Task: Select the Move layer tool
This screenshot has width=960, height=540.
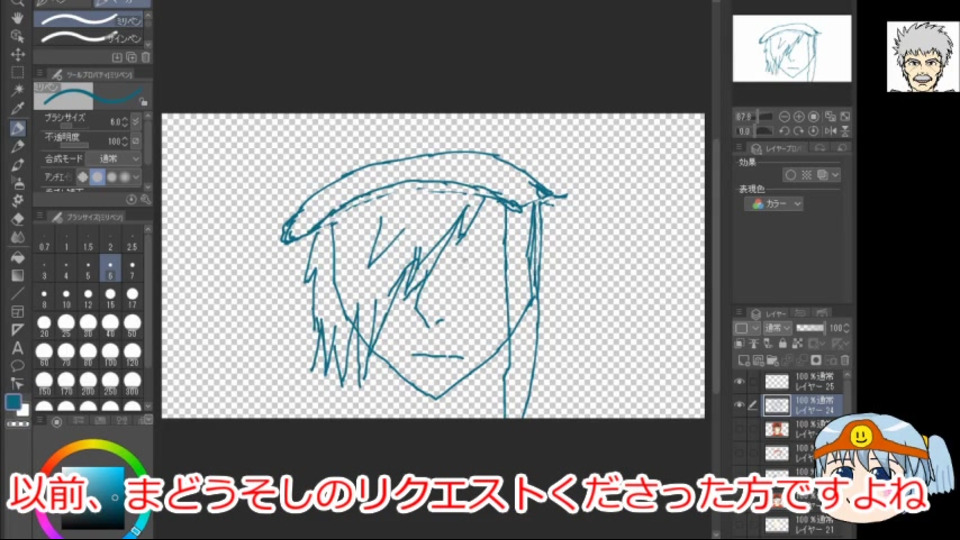Action: click(x=17, y=54)
